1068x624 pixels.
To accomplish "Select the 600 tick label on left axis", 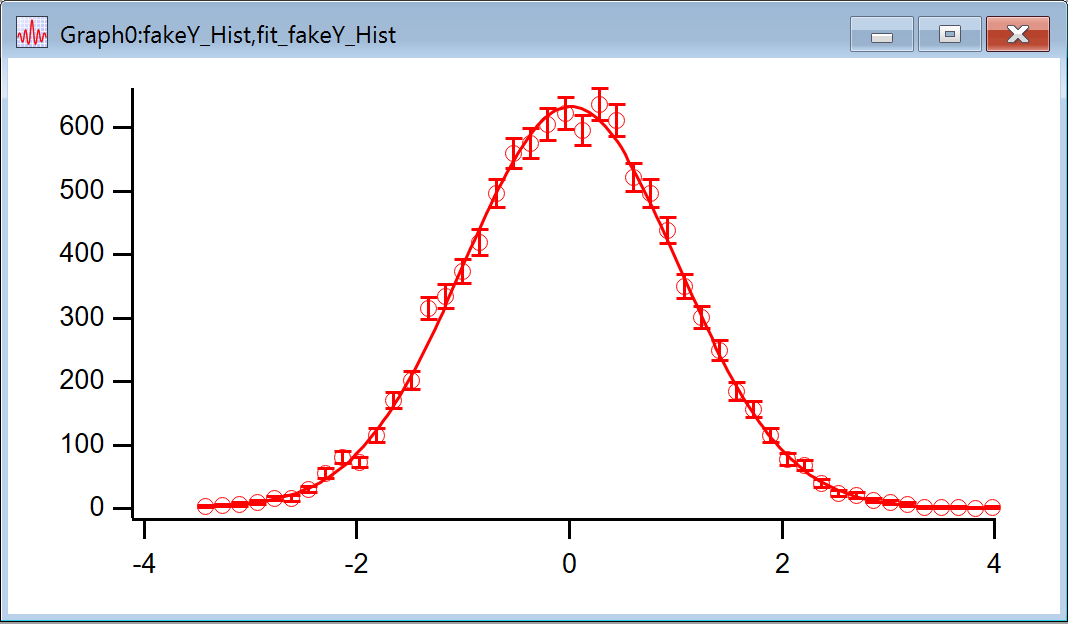I will pyautogui.click(x=81, y=128).
